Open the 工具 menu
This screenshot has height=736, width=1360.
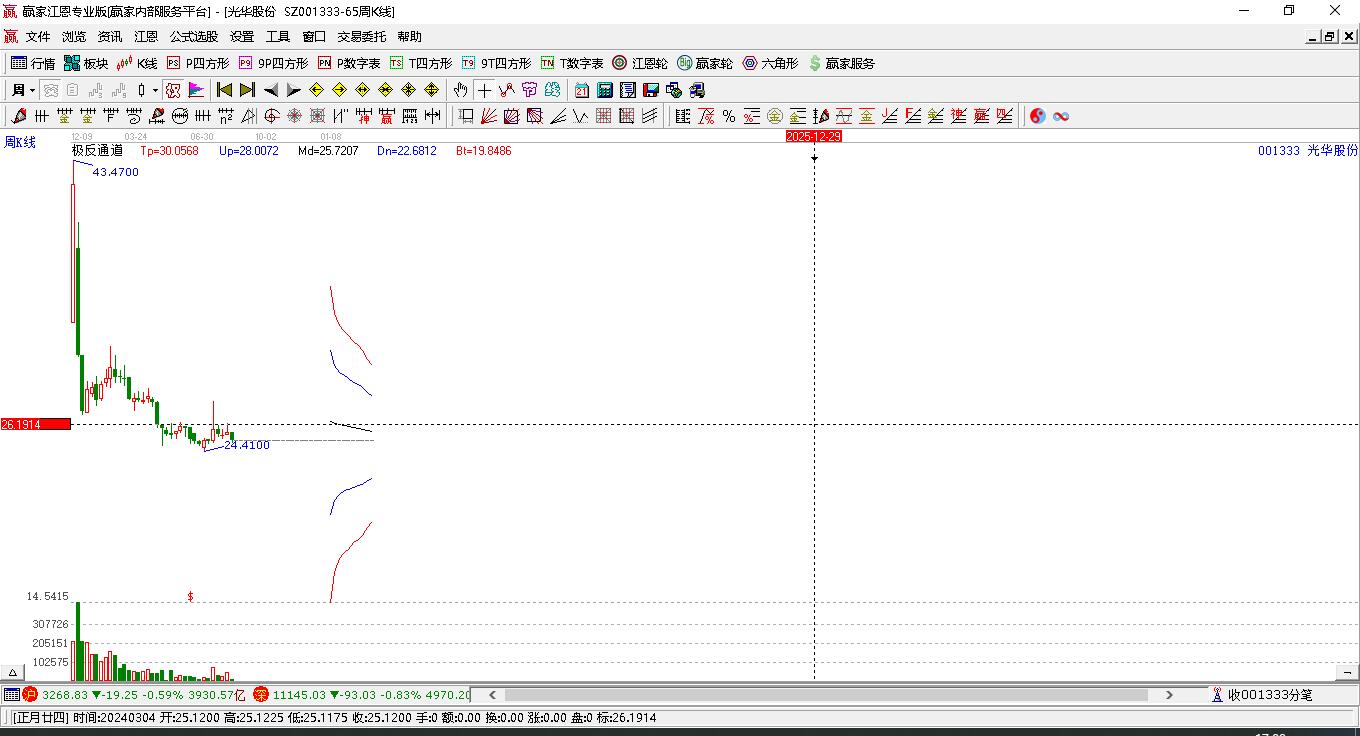pos(278,37)
